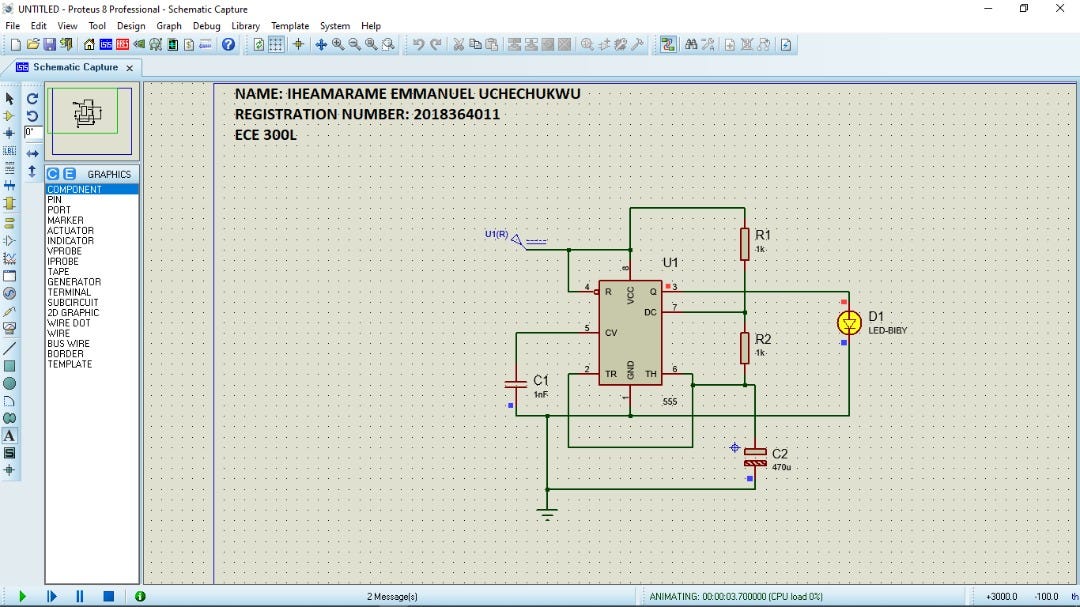
Task: Click the Rotate Clockwise icon
Action: (32, 99)
